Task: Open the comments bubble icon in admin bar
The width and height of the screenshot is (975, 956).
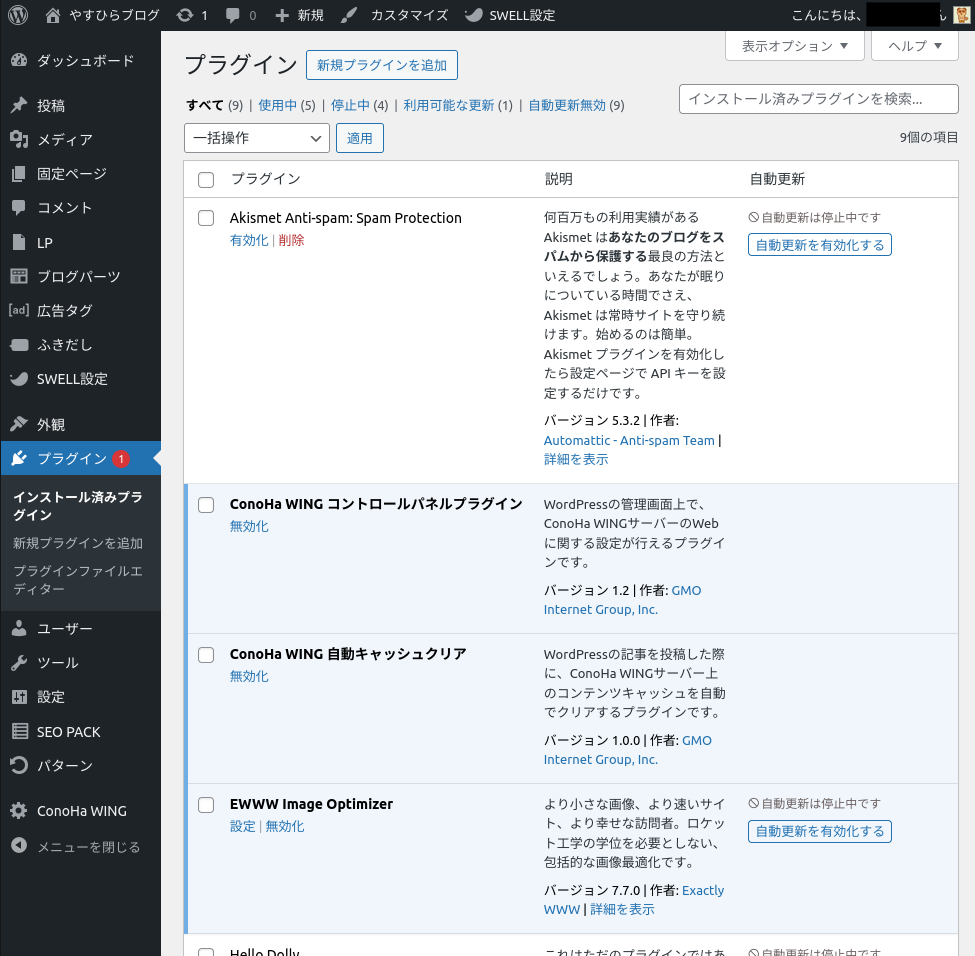Action: 233,15
